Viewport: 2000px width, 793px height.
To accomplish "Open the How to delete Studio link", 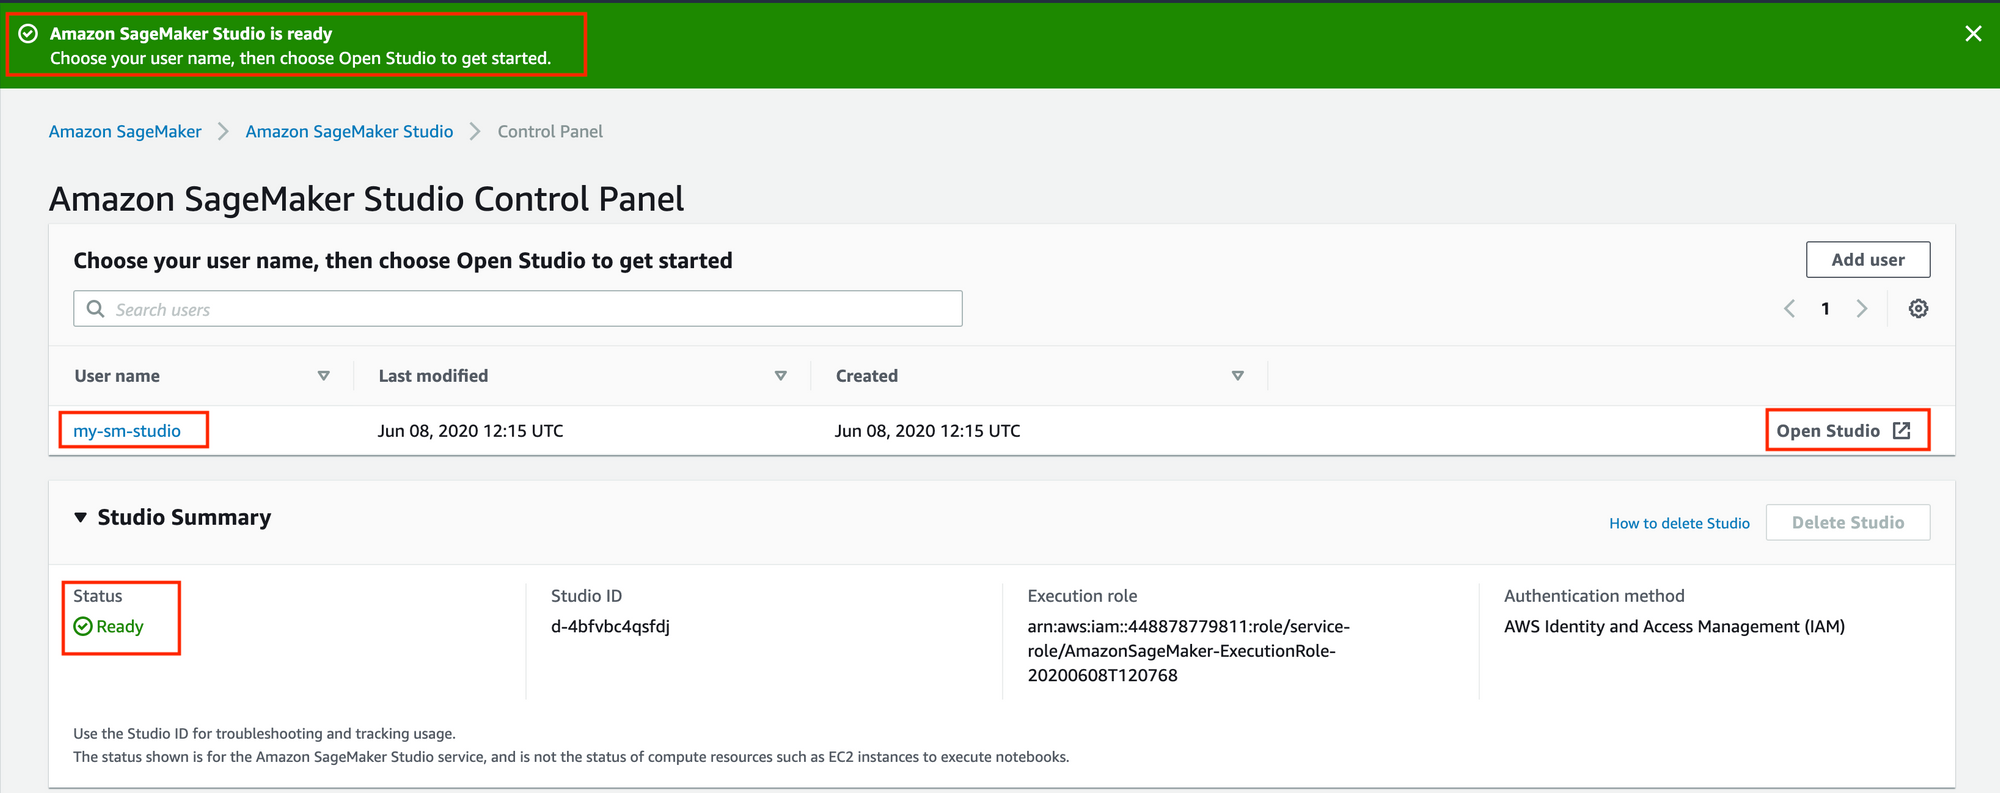I will pyautogui.click(x=1679, y=523).
